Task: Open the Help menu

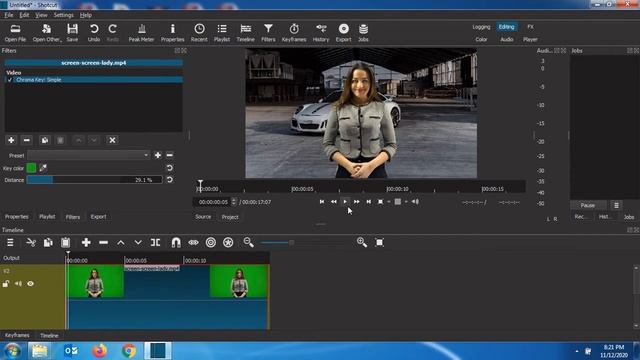Action: pyautogui.click(x=86, y=15)
